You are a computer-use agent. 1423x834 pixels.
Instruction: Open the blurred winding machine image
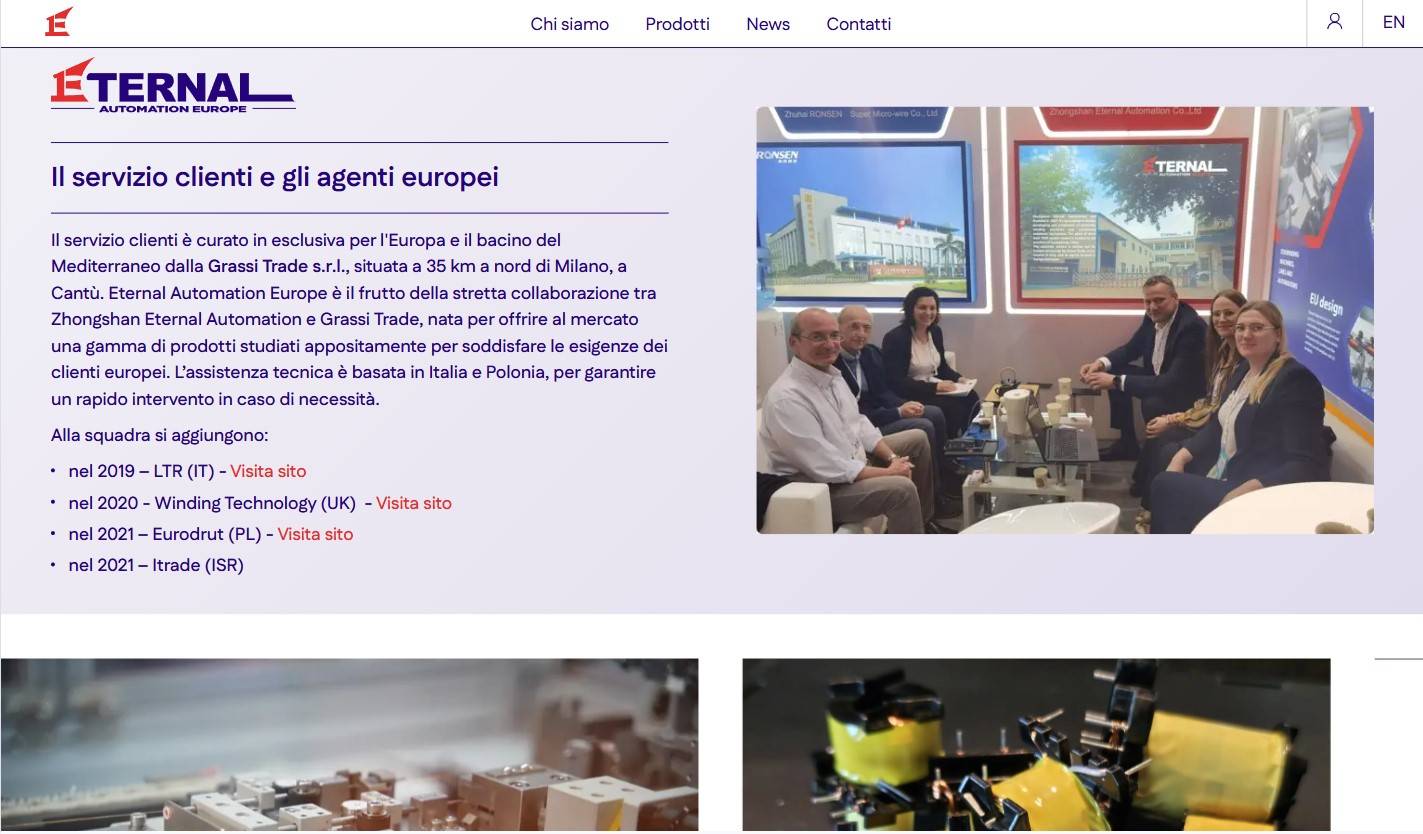point(349,745)
